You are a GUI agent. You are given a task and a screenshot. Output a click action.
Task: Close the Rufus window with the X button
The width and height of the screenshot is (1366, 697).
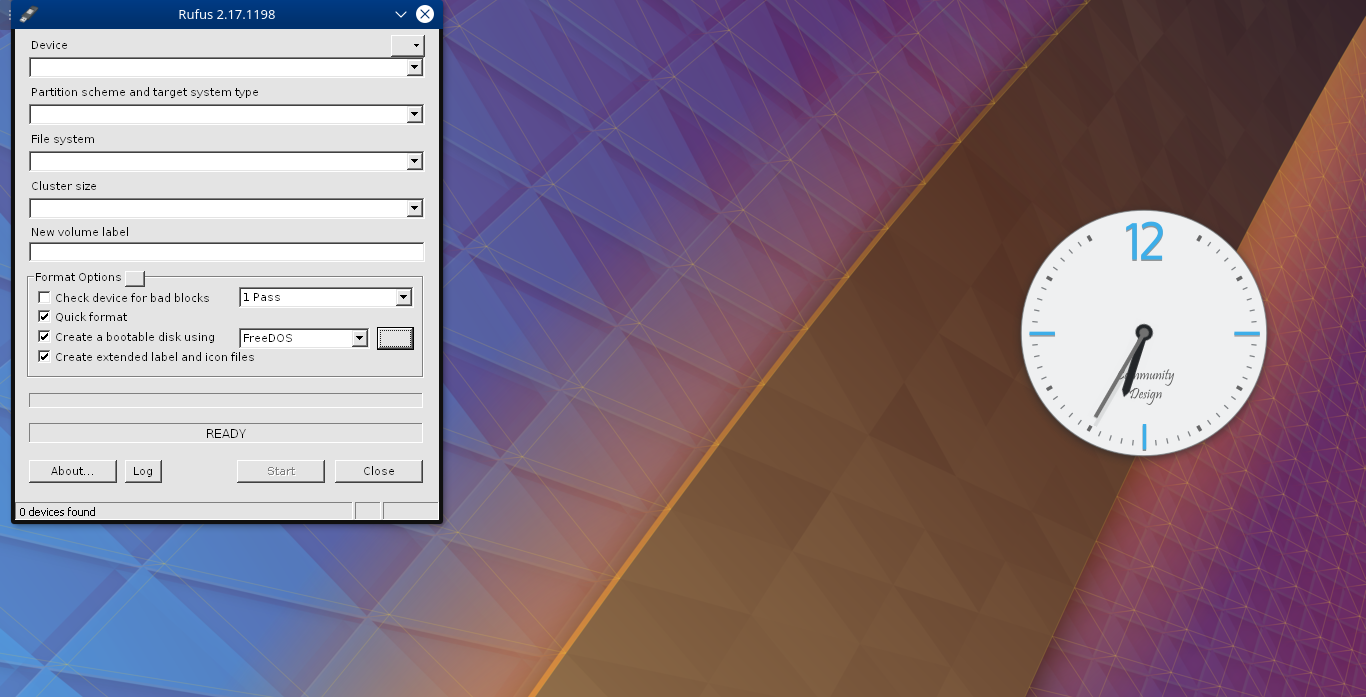[425, 14]
